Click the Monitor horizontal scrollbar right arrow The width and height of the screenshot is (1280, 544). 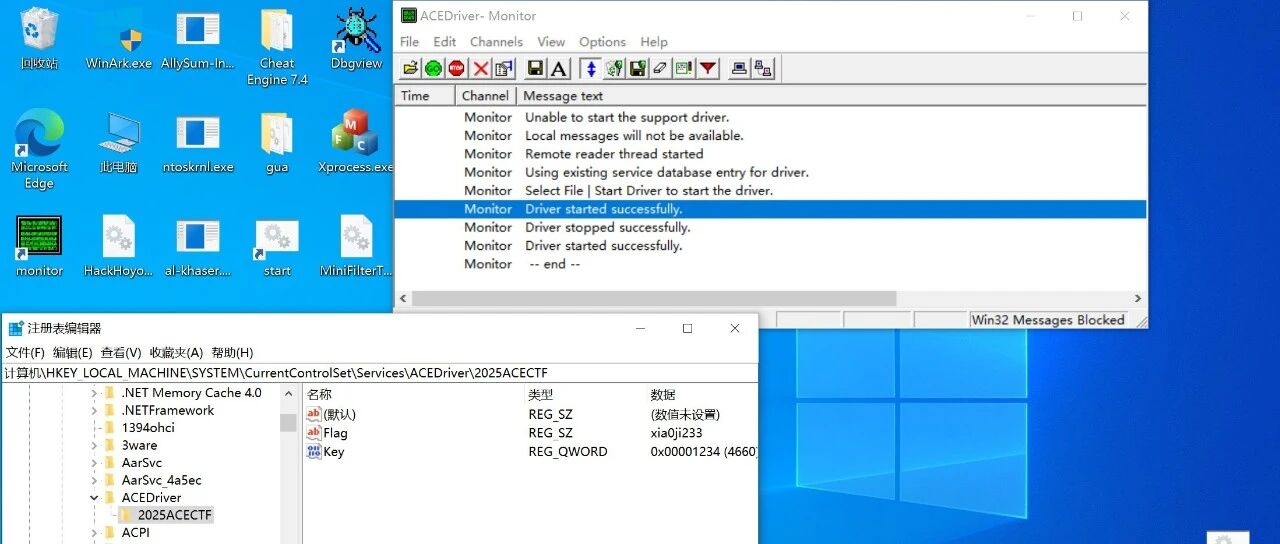[1138, 298]
